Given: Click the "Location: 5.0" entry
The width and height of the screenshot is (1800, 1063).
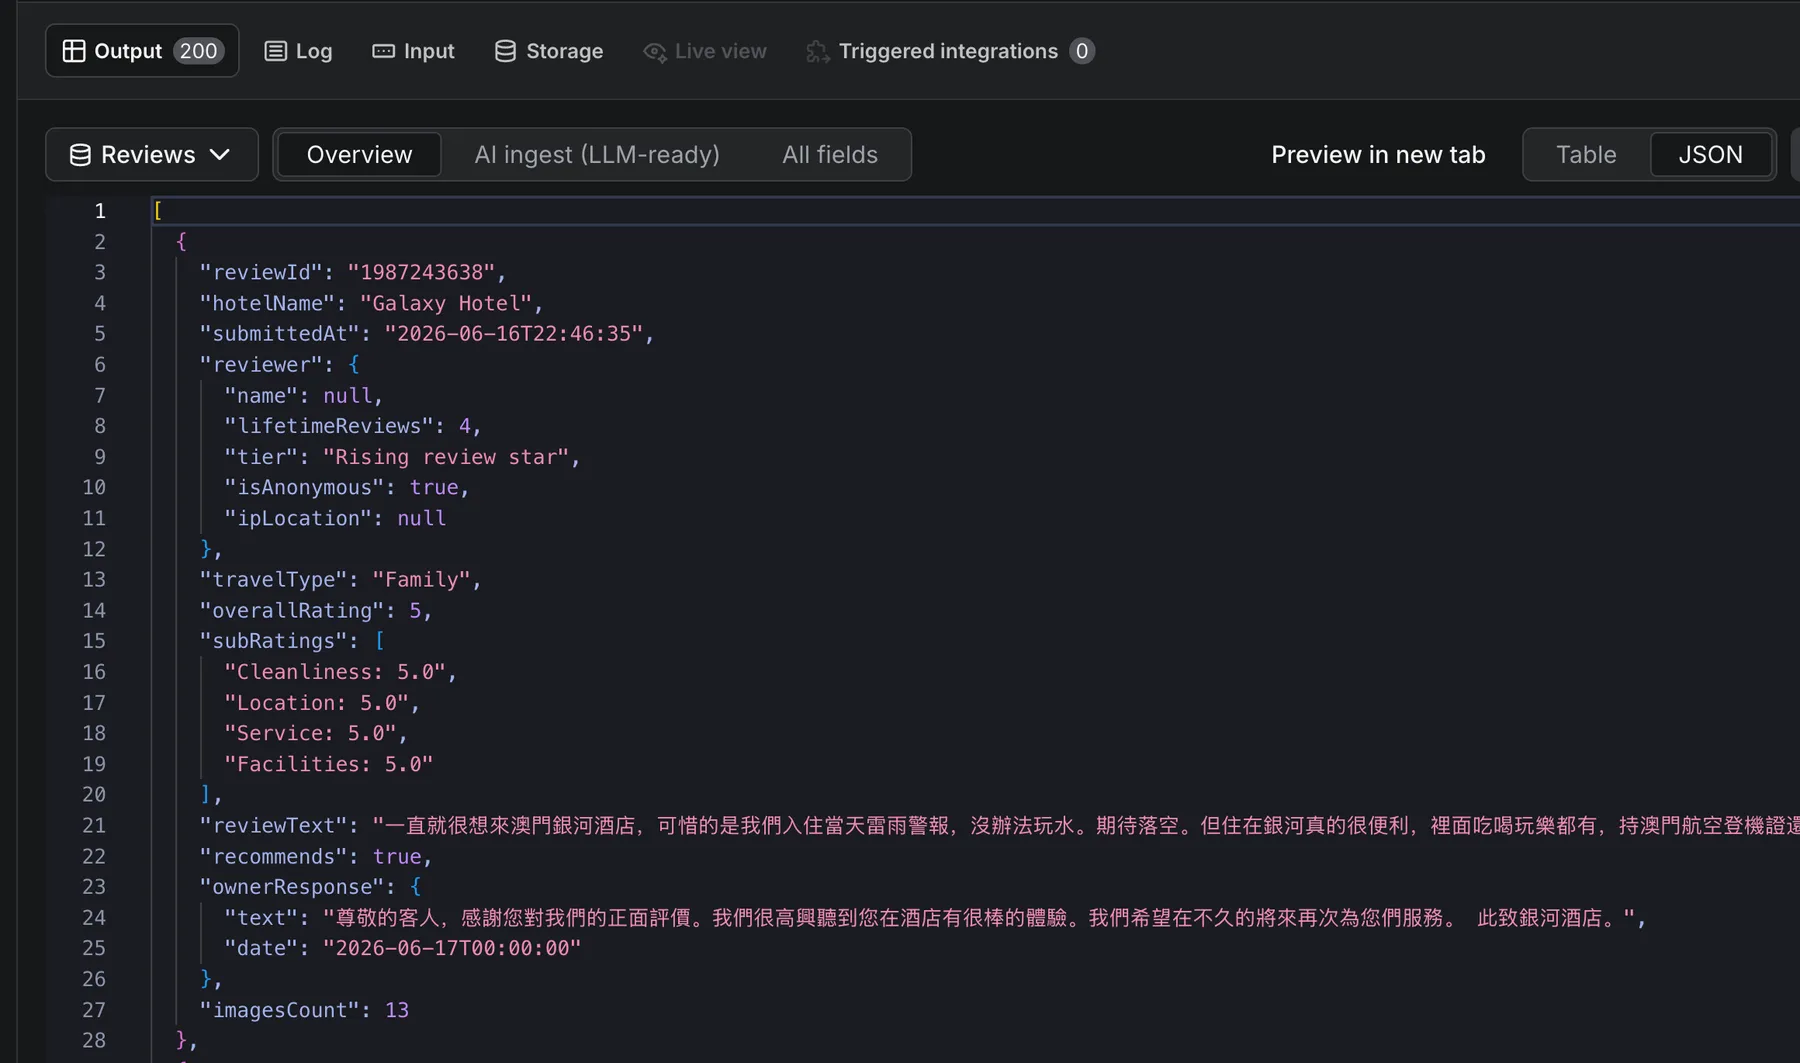Looking at the screenshot, I should click(x=316, y=703).
